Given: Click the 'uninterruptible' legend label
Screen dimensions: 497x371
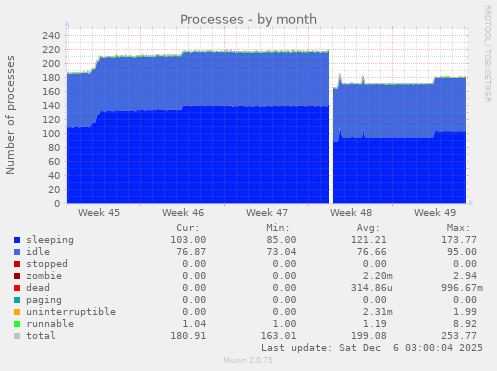Looking at the screenshot, I should click(71, 312).
